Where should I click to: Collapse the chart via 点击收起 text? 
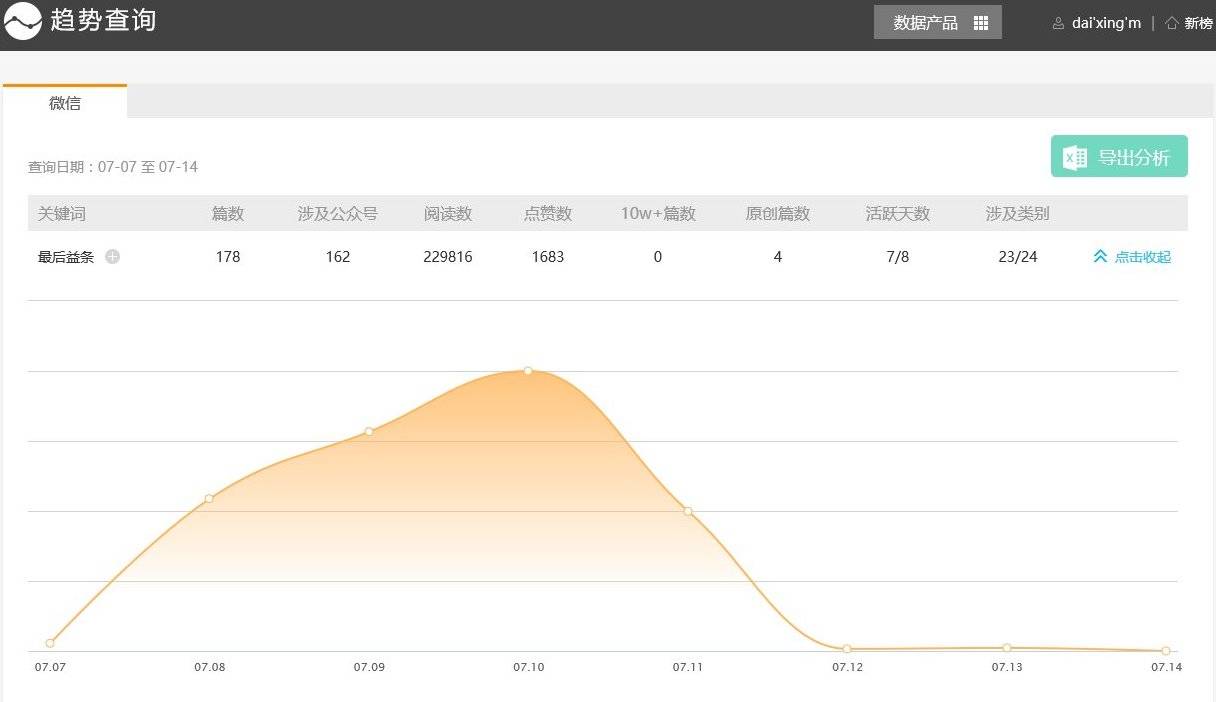pyautogui.click(x=1142, y=257)
